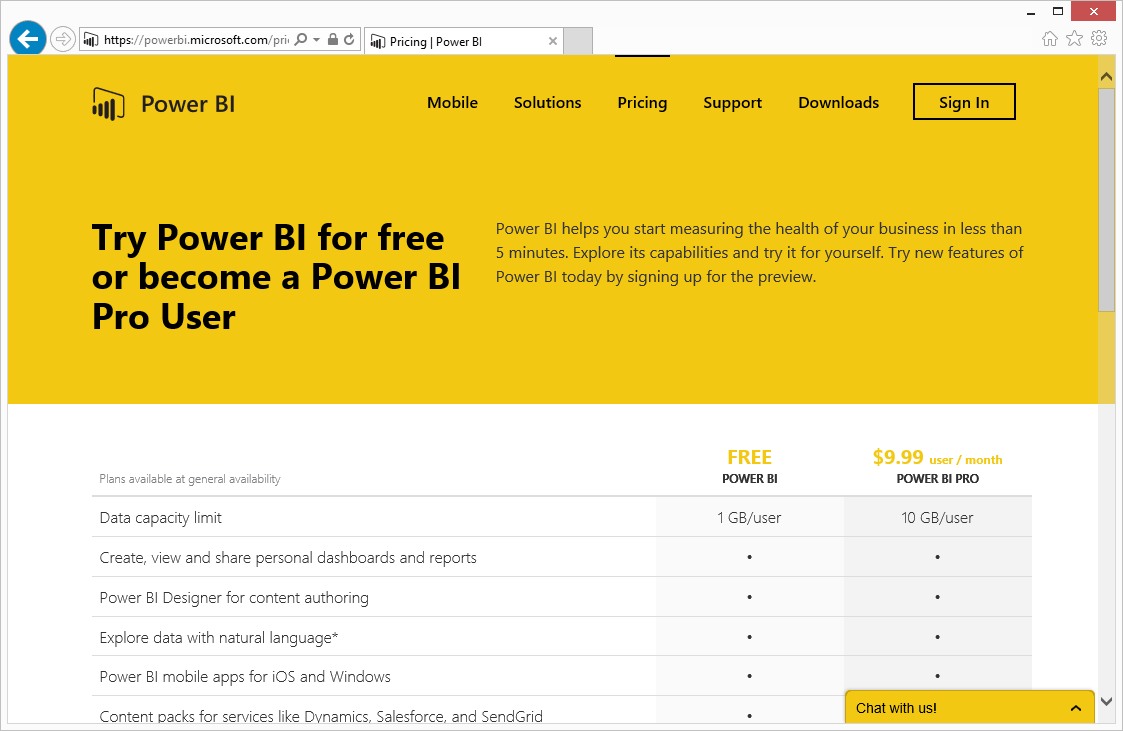
Task: Click the vertical scrollbar thumb
Action: point(1106,199)
